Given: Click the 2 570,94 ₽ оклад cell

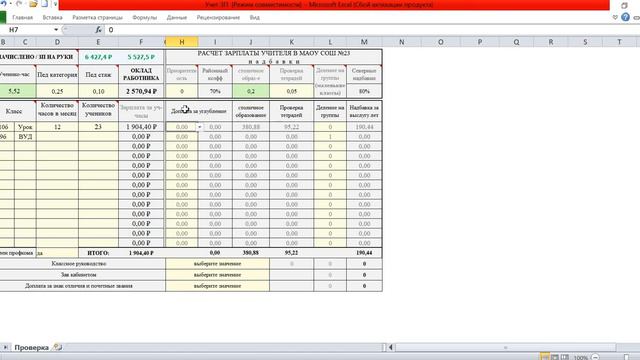Looking at the screenshot, I should coord(141,91).
